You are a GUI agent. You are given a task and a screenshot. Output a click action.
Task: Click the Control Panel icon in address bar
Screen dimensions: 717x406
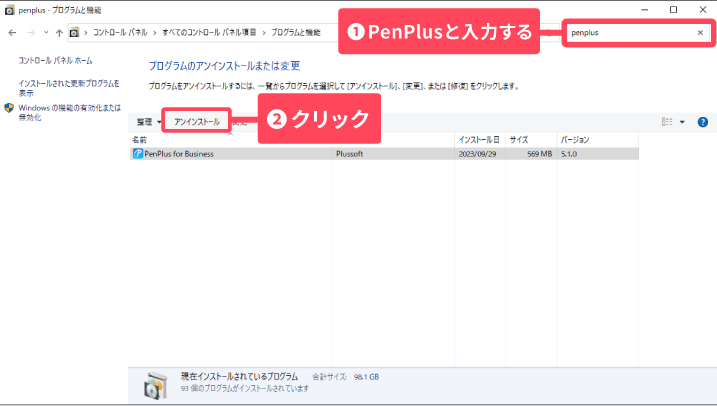click(x=74, y=32)
